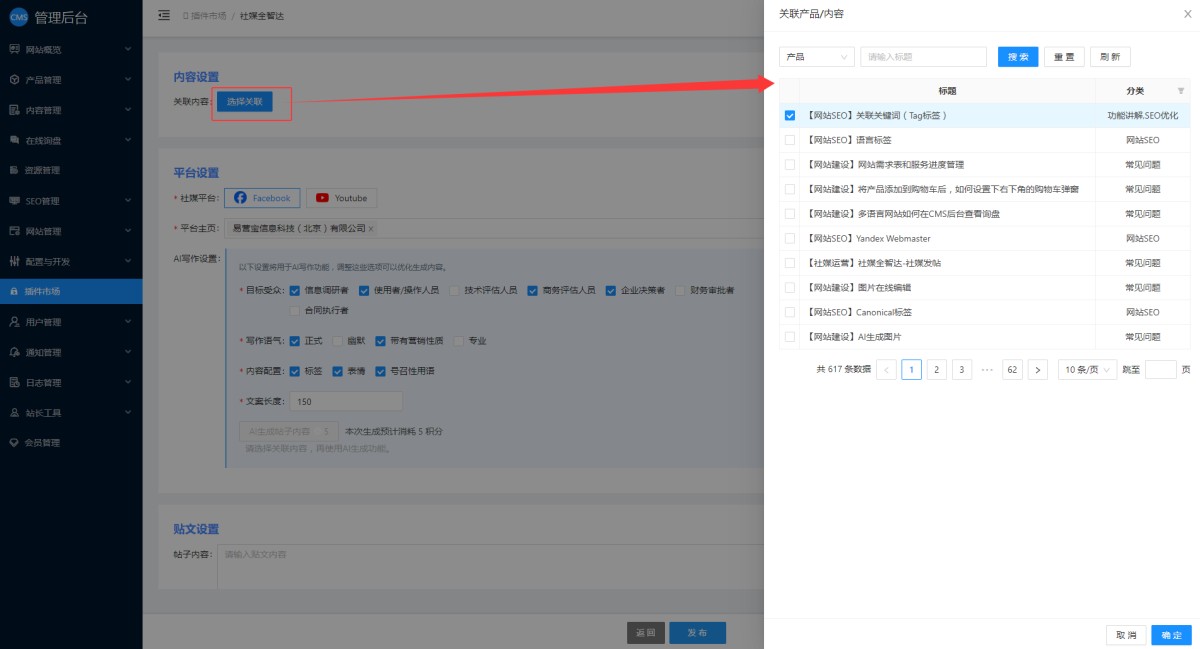The image size is (1200, 649).
Task: Open the 产品 type dropdown in dialog
Action: 817,57
